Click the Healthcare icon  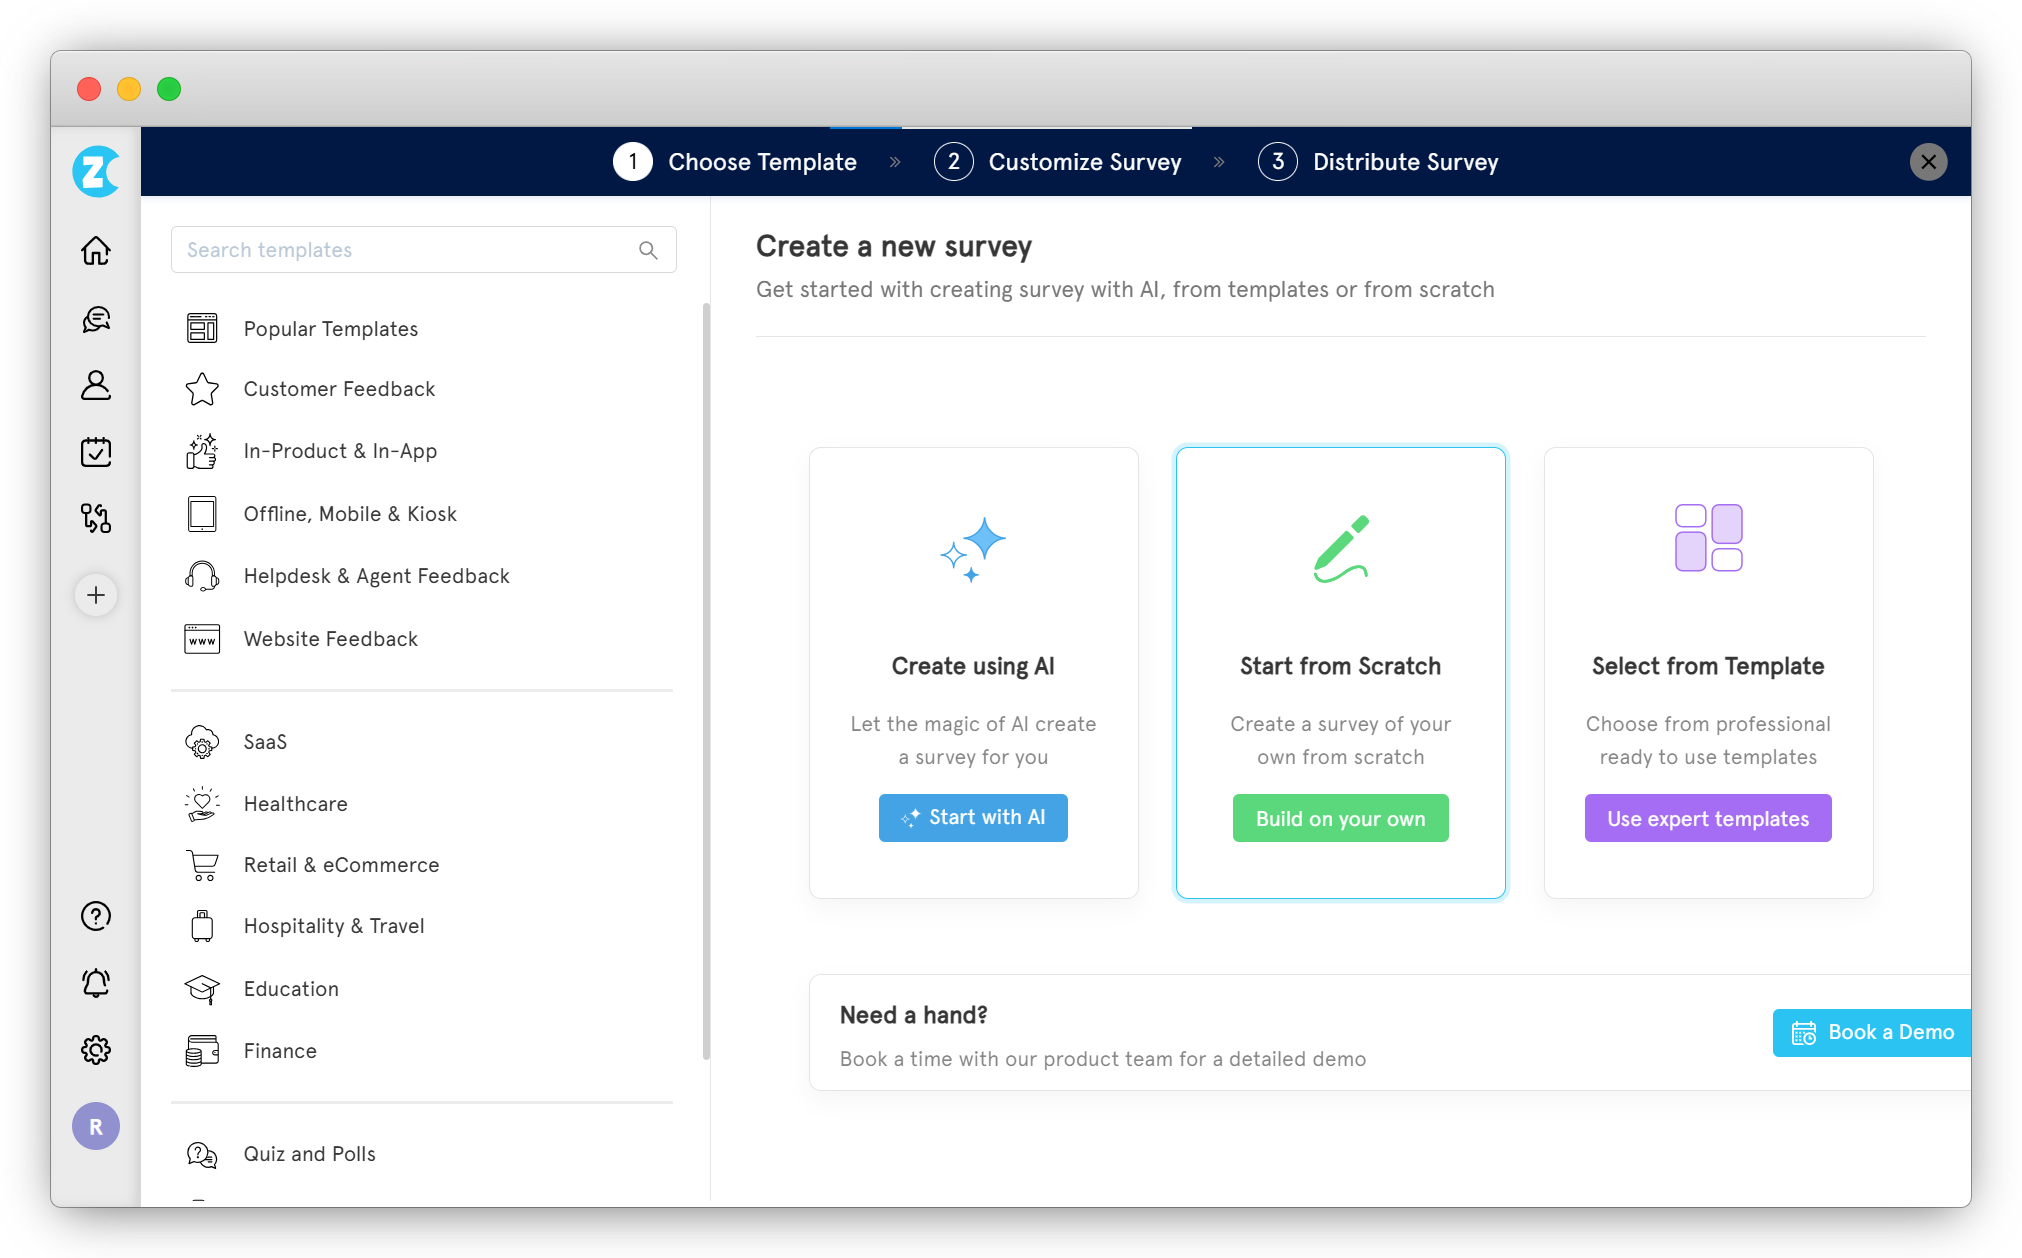pyautogui.click(x=202, y=804)
